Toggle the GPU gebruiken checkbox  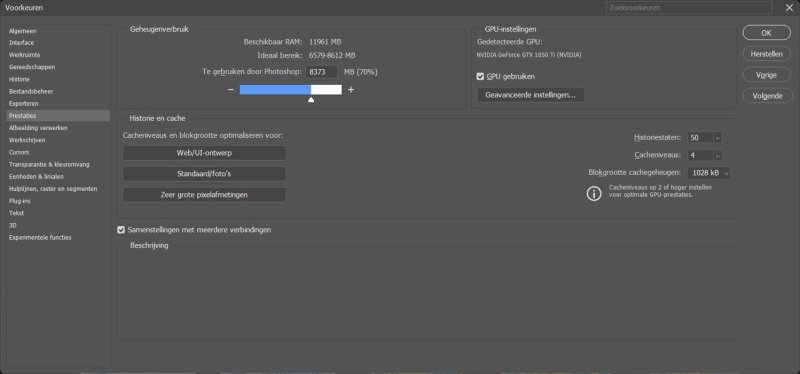[480, 77]
